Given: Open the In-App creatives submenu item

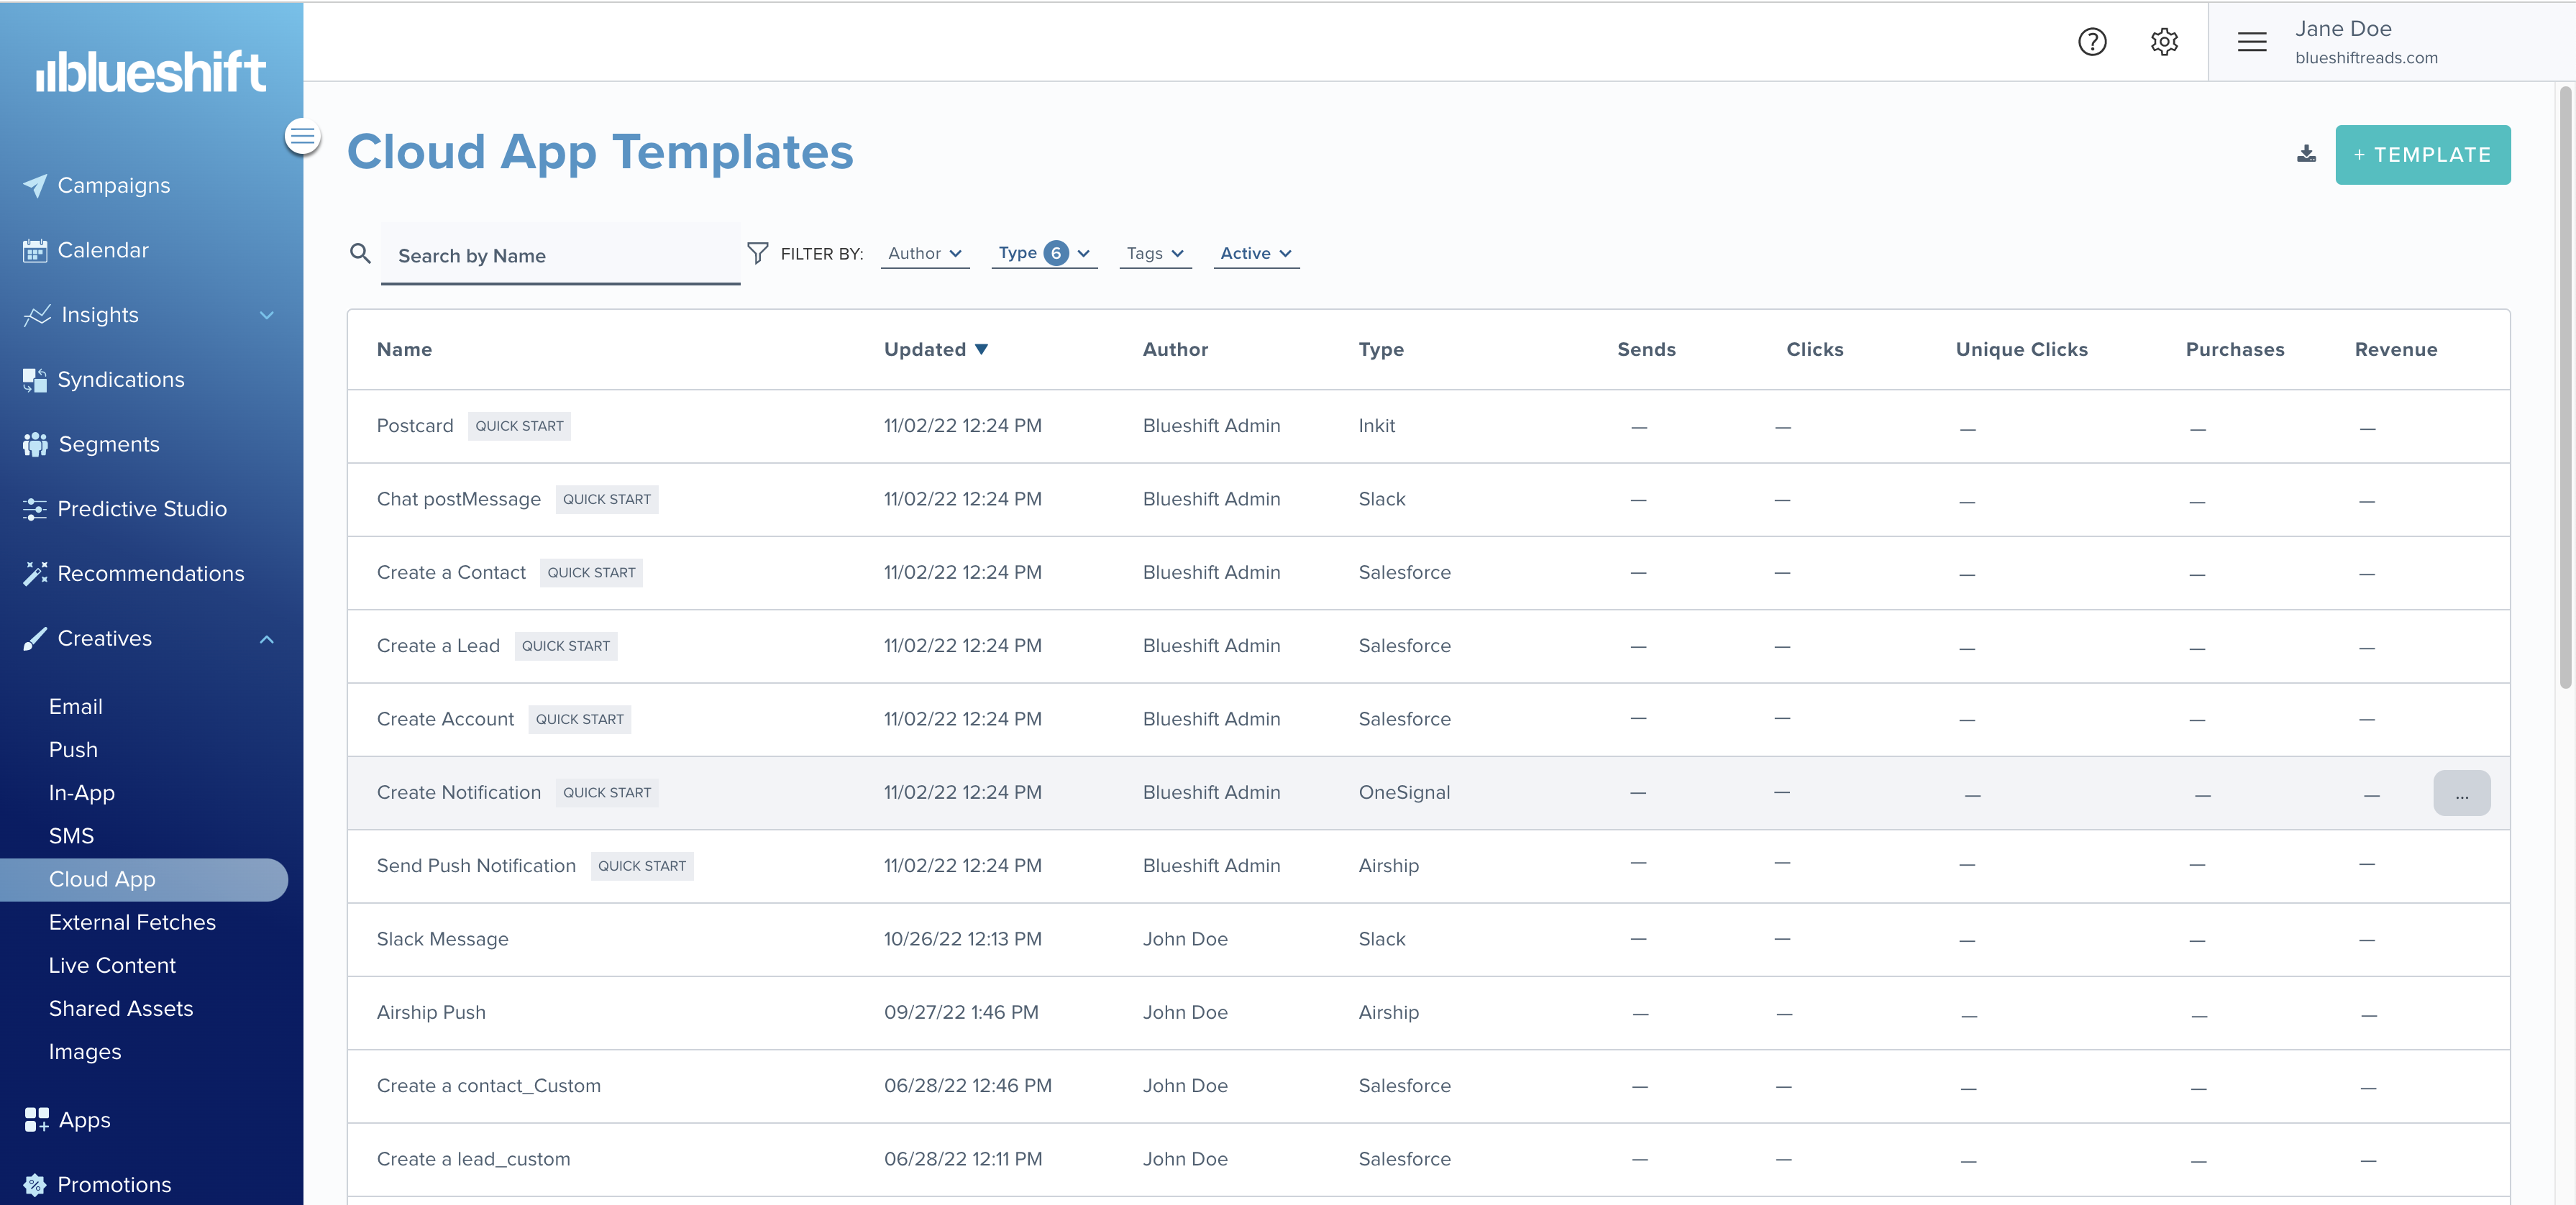Looking at the screenshot, I should pyautogui.click(x=82, y=793).
